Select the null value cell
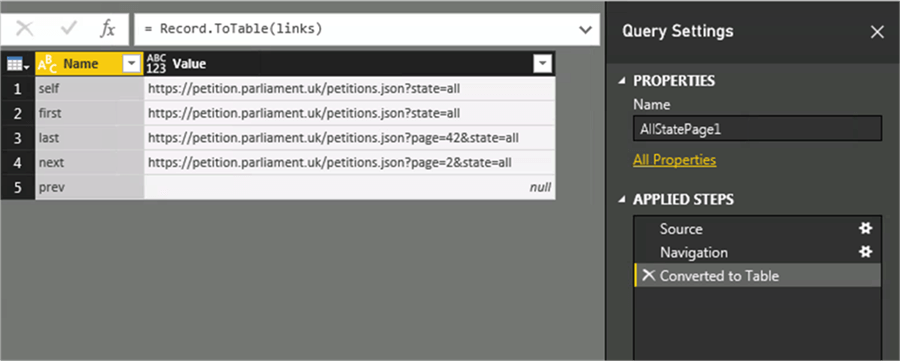This screenshot has width=900, height=361. tap(350, 188)
